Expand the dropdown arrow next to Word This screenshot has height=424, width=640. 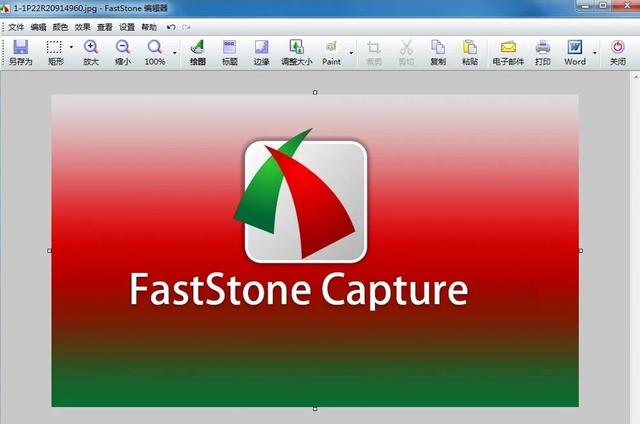tap(594, 53)
